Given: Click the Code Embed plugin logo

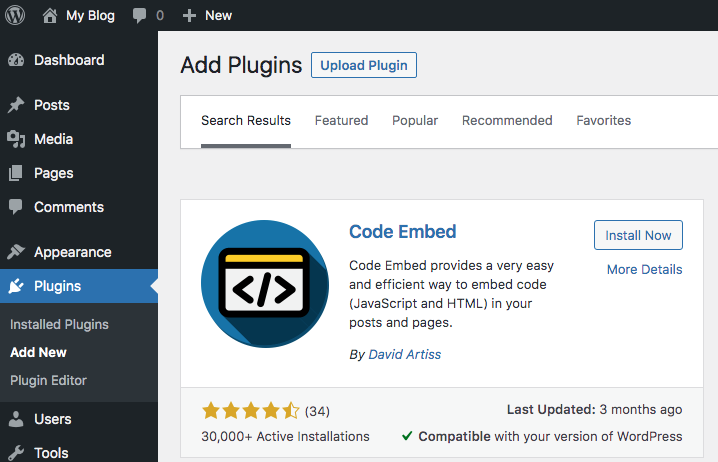Looking at the screenshot, I should (265, 284).
